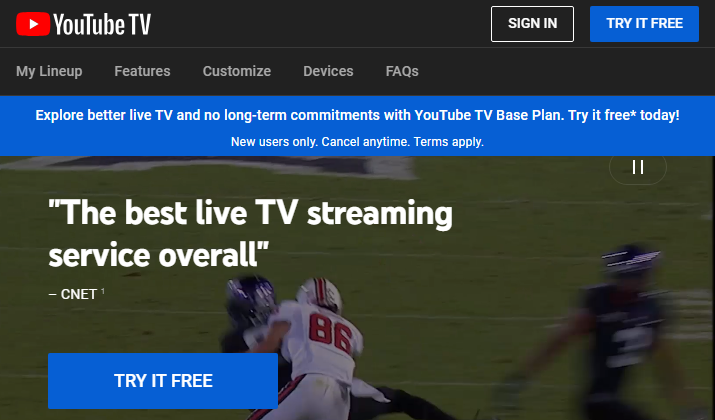
Task: Pause the hero background video
Action: [x=637, y=167]
